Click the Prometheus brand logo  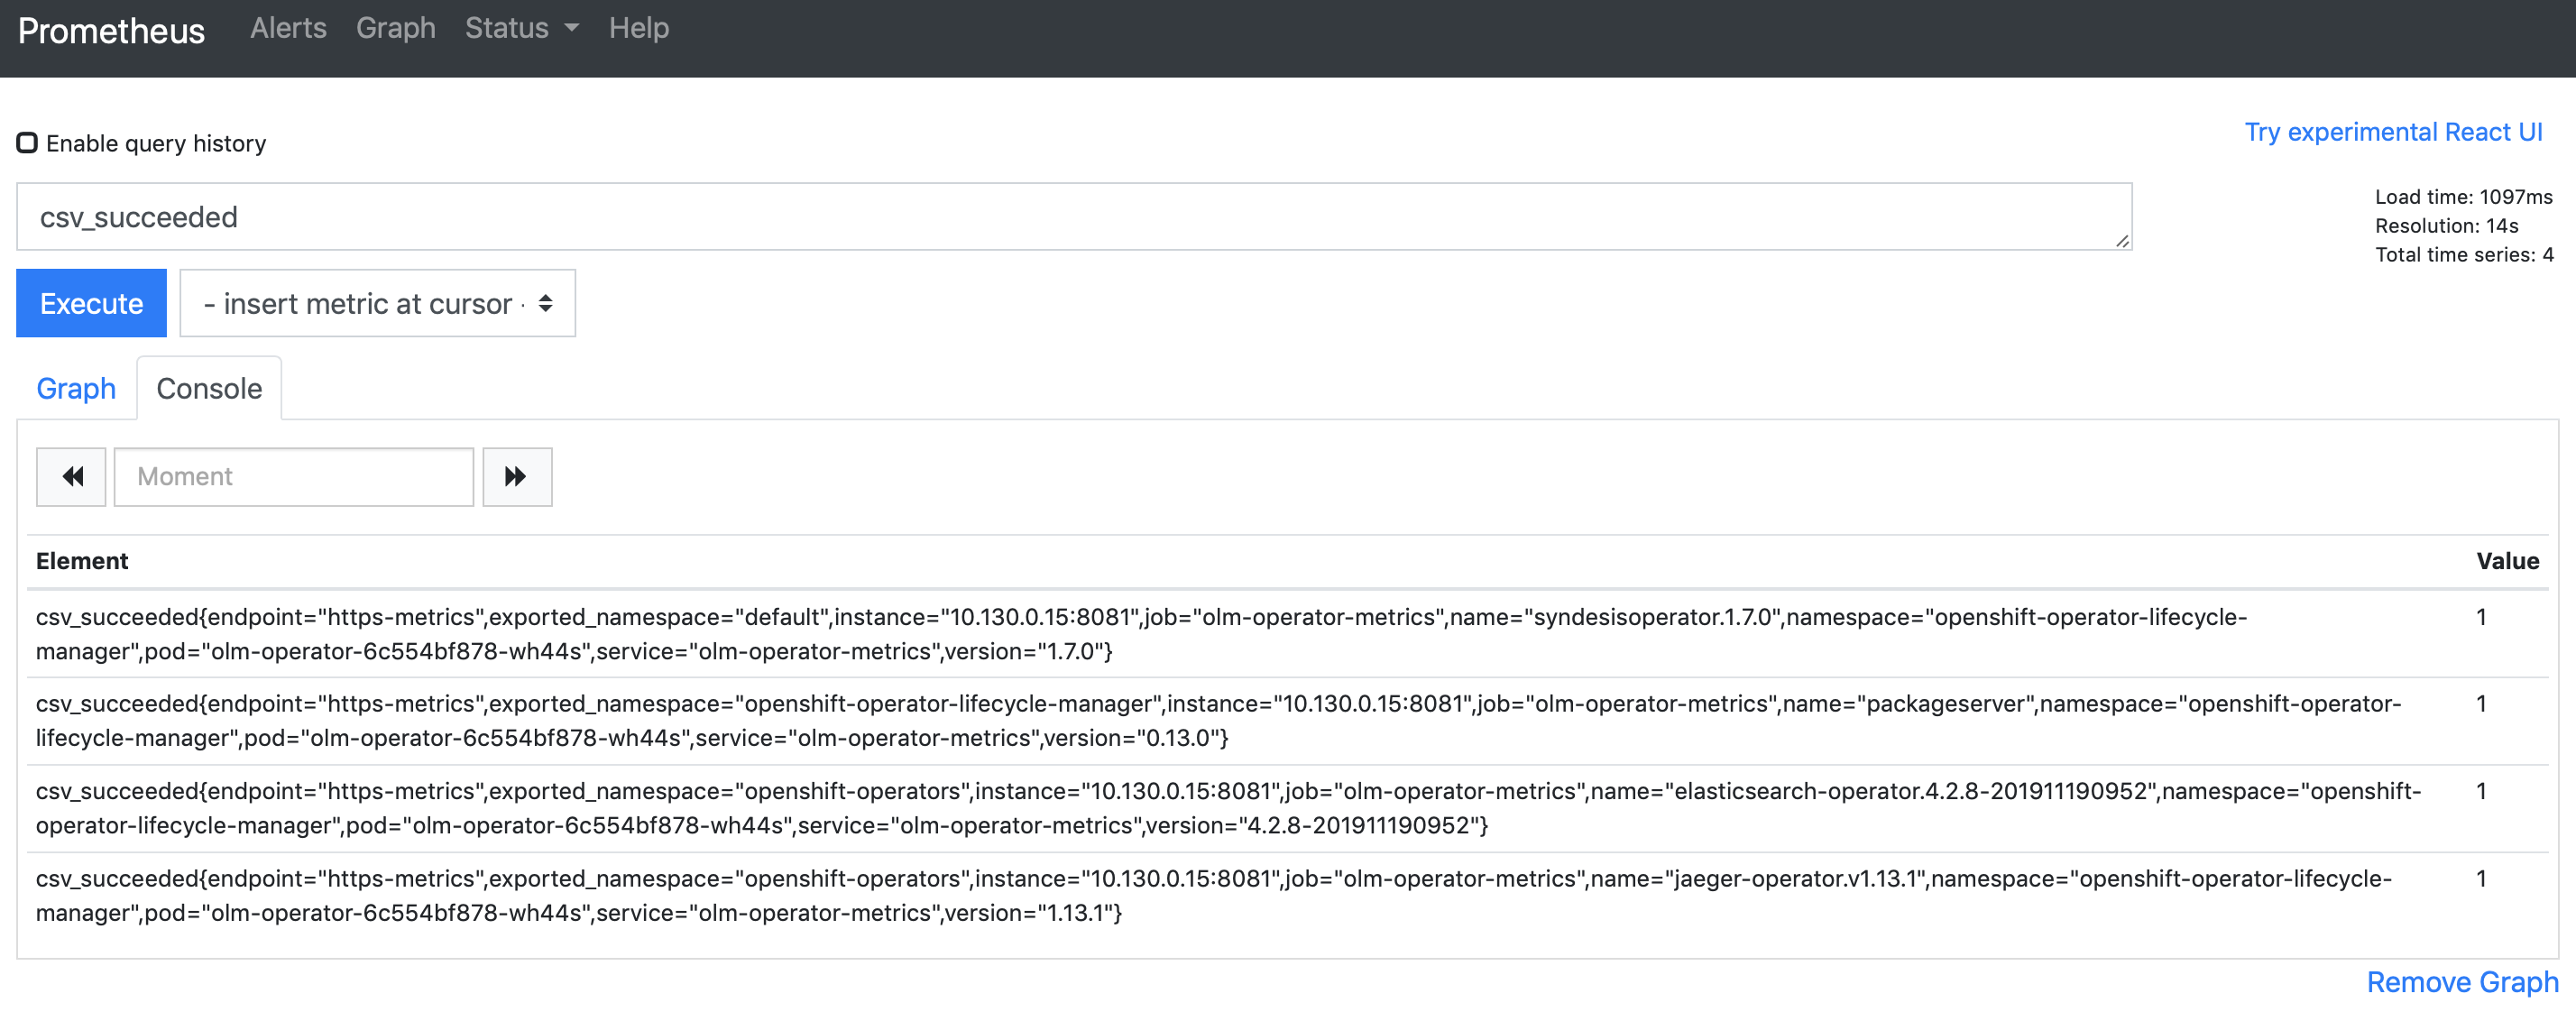[x=111, y=31]
